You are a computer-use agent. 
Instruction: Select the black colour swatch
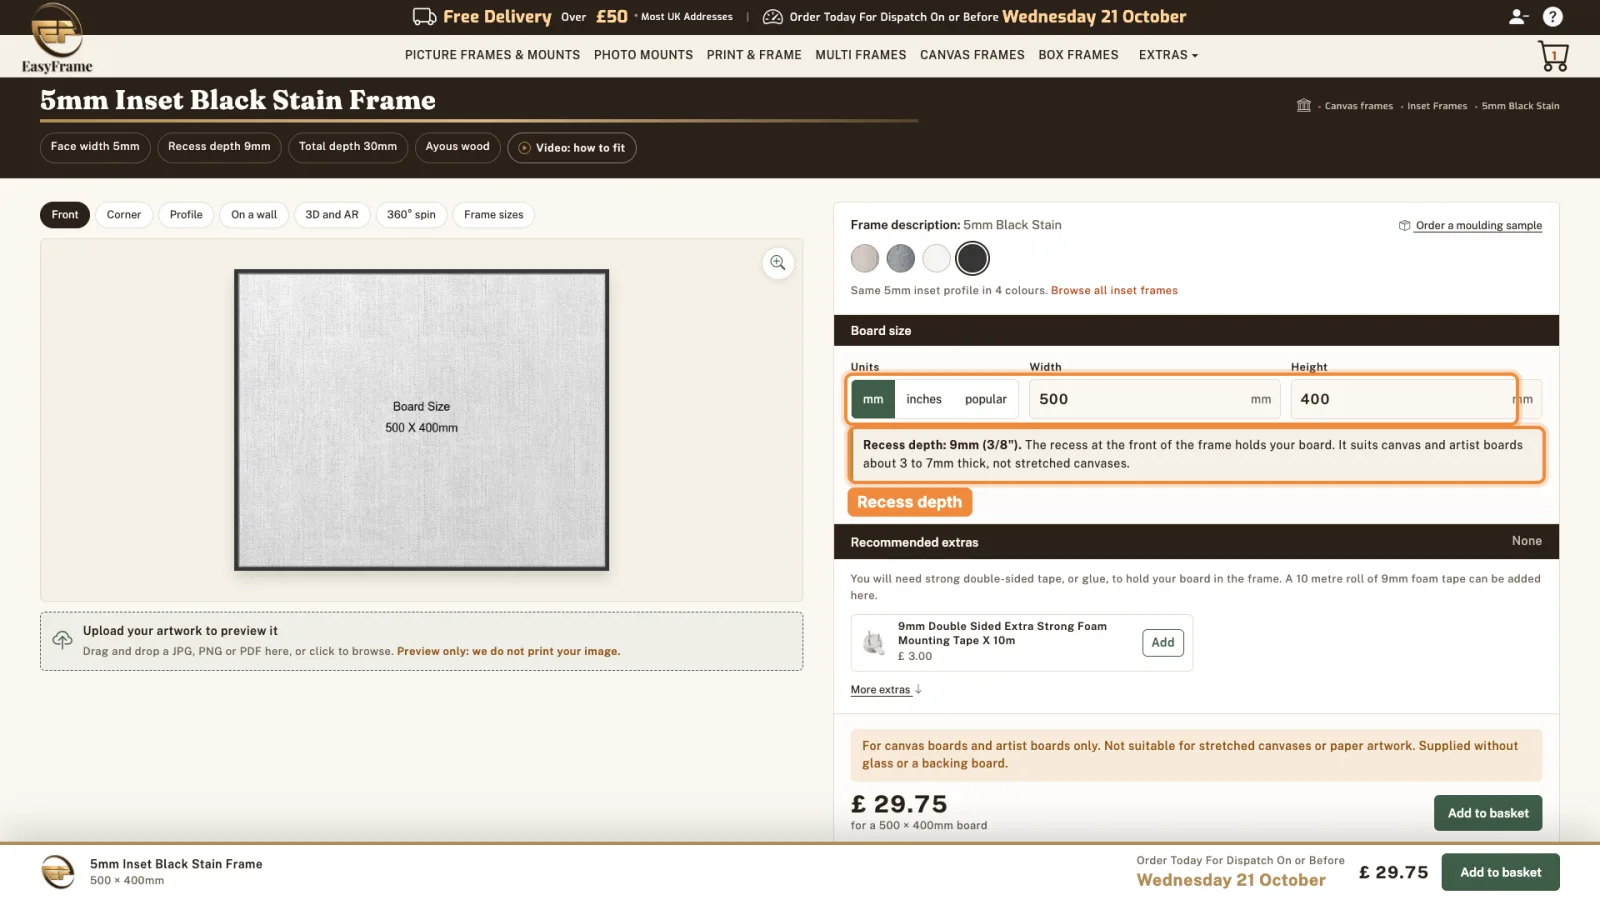point(972,259)
